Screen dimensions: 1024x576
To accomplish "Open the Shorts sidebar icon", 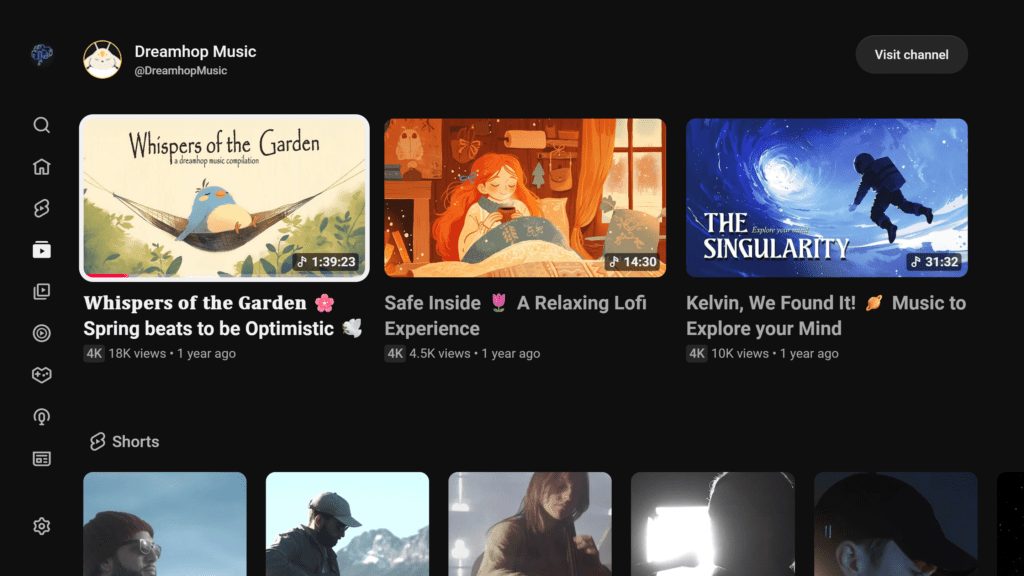I will tap(42, 208).
